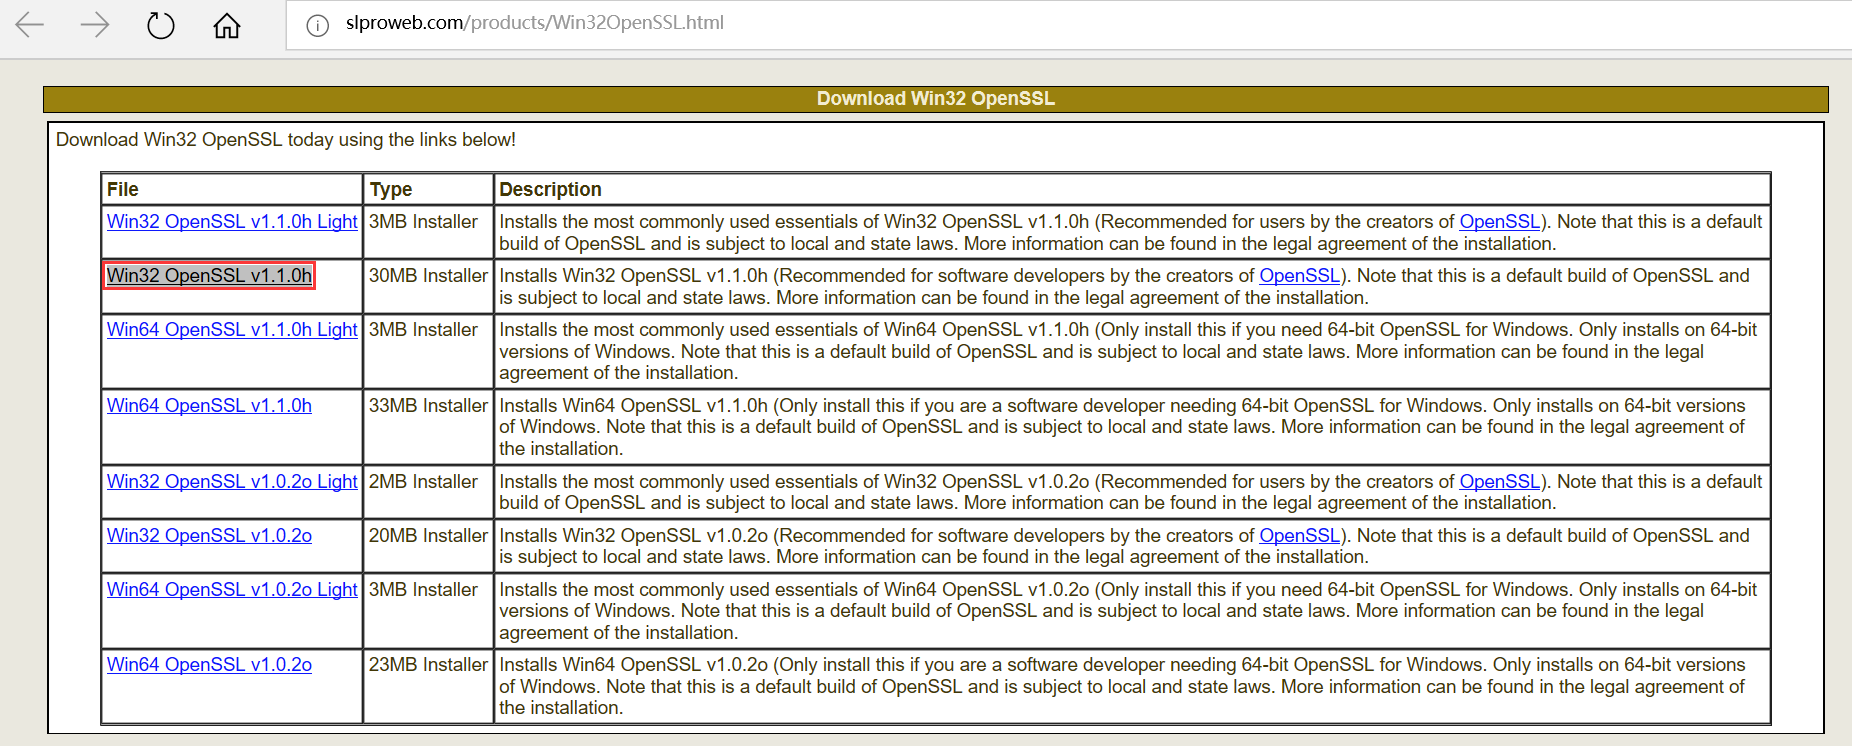Download the Win64 OpenSSL v1.0.2o installer
This screenshot has width=1852, height=746.
pyautogui.click(x=209, y=664)
